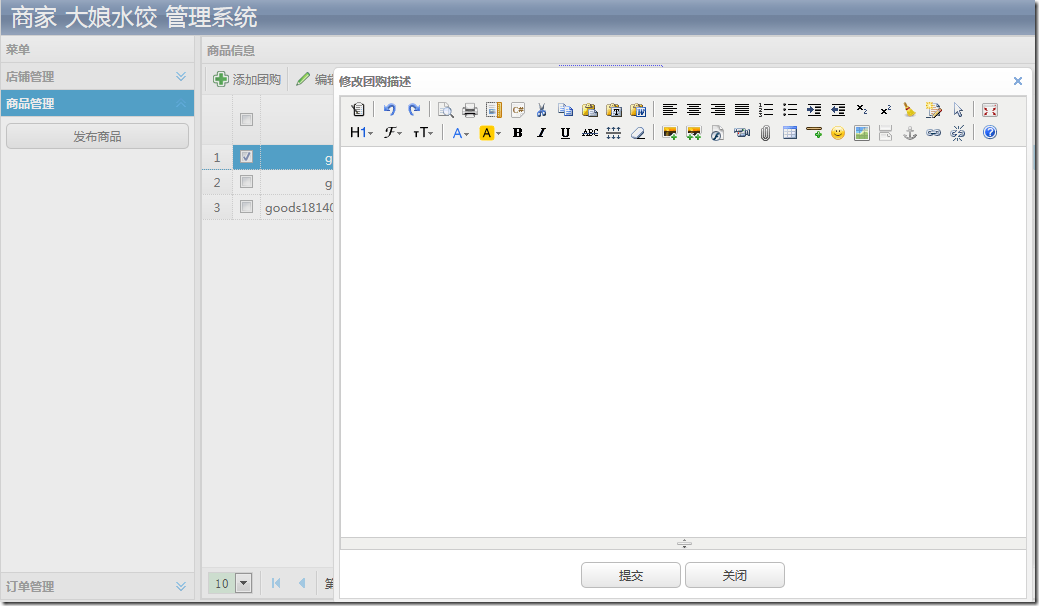
Task: Click the 发布商品 button
Action: (97, 136)
